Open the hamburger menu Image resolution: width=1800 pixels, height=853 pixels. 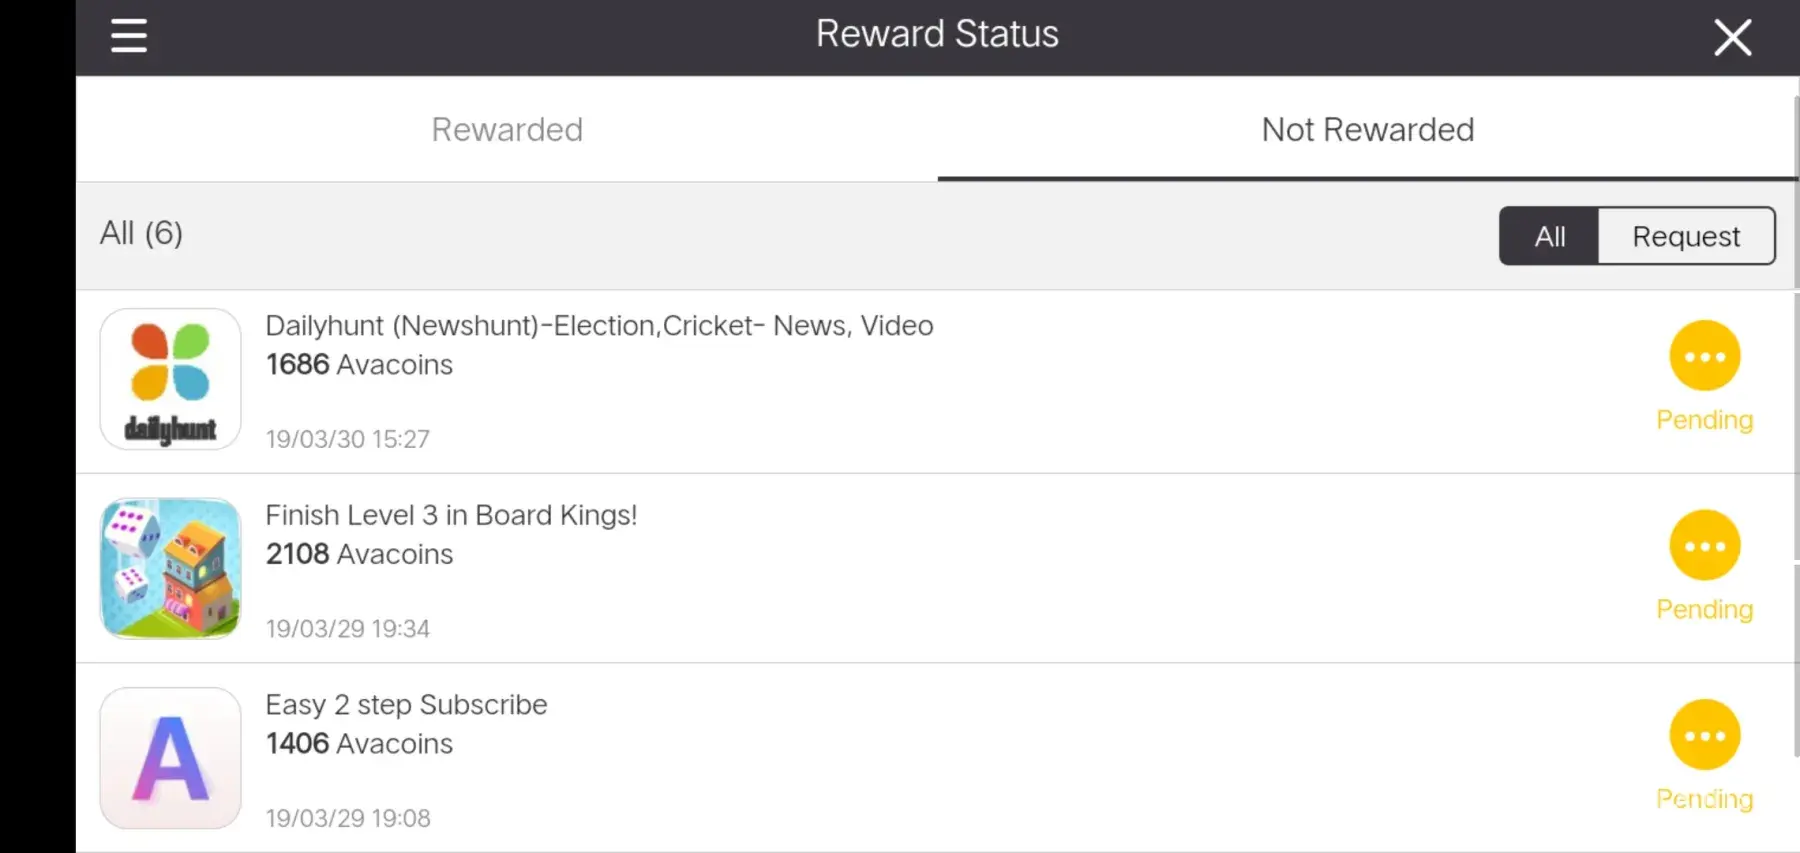(x=129, y=36)
